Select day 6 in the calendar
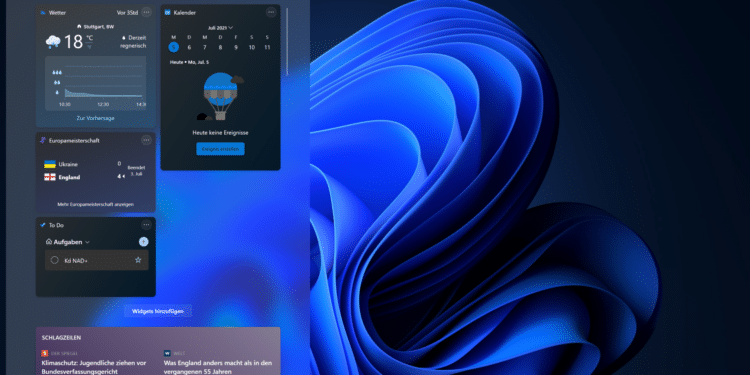The height and width of the screenshot is (375, 750). [189, 47]
